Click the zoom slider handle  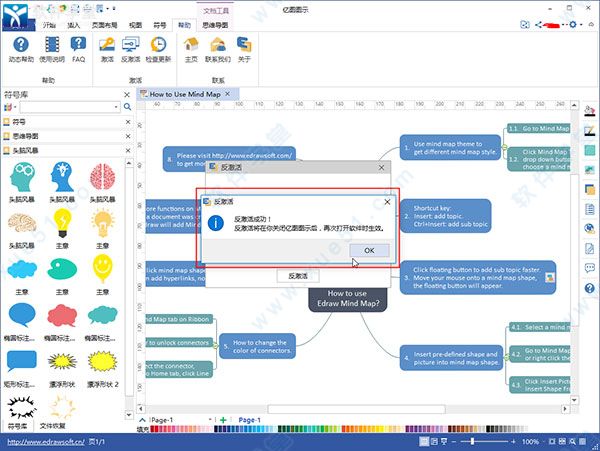click(x=473, y=441)
